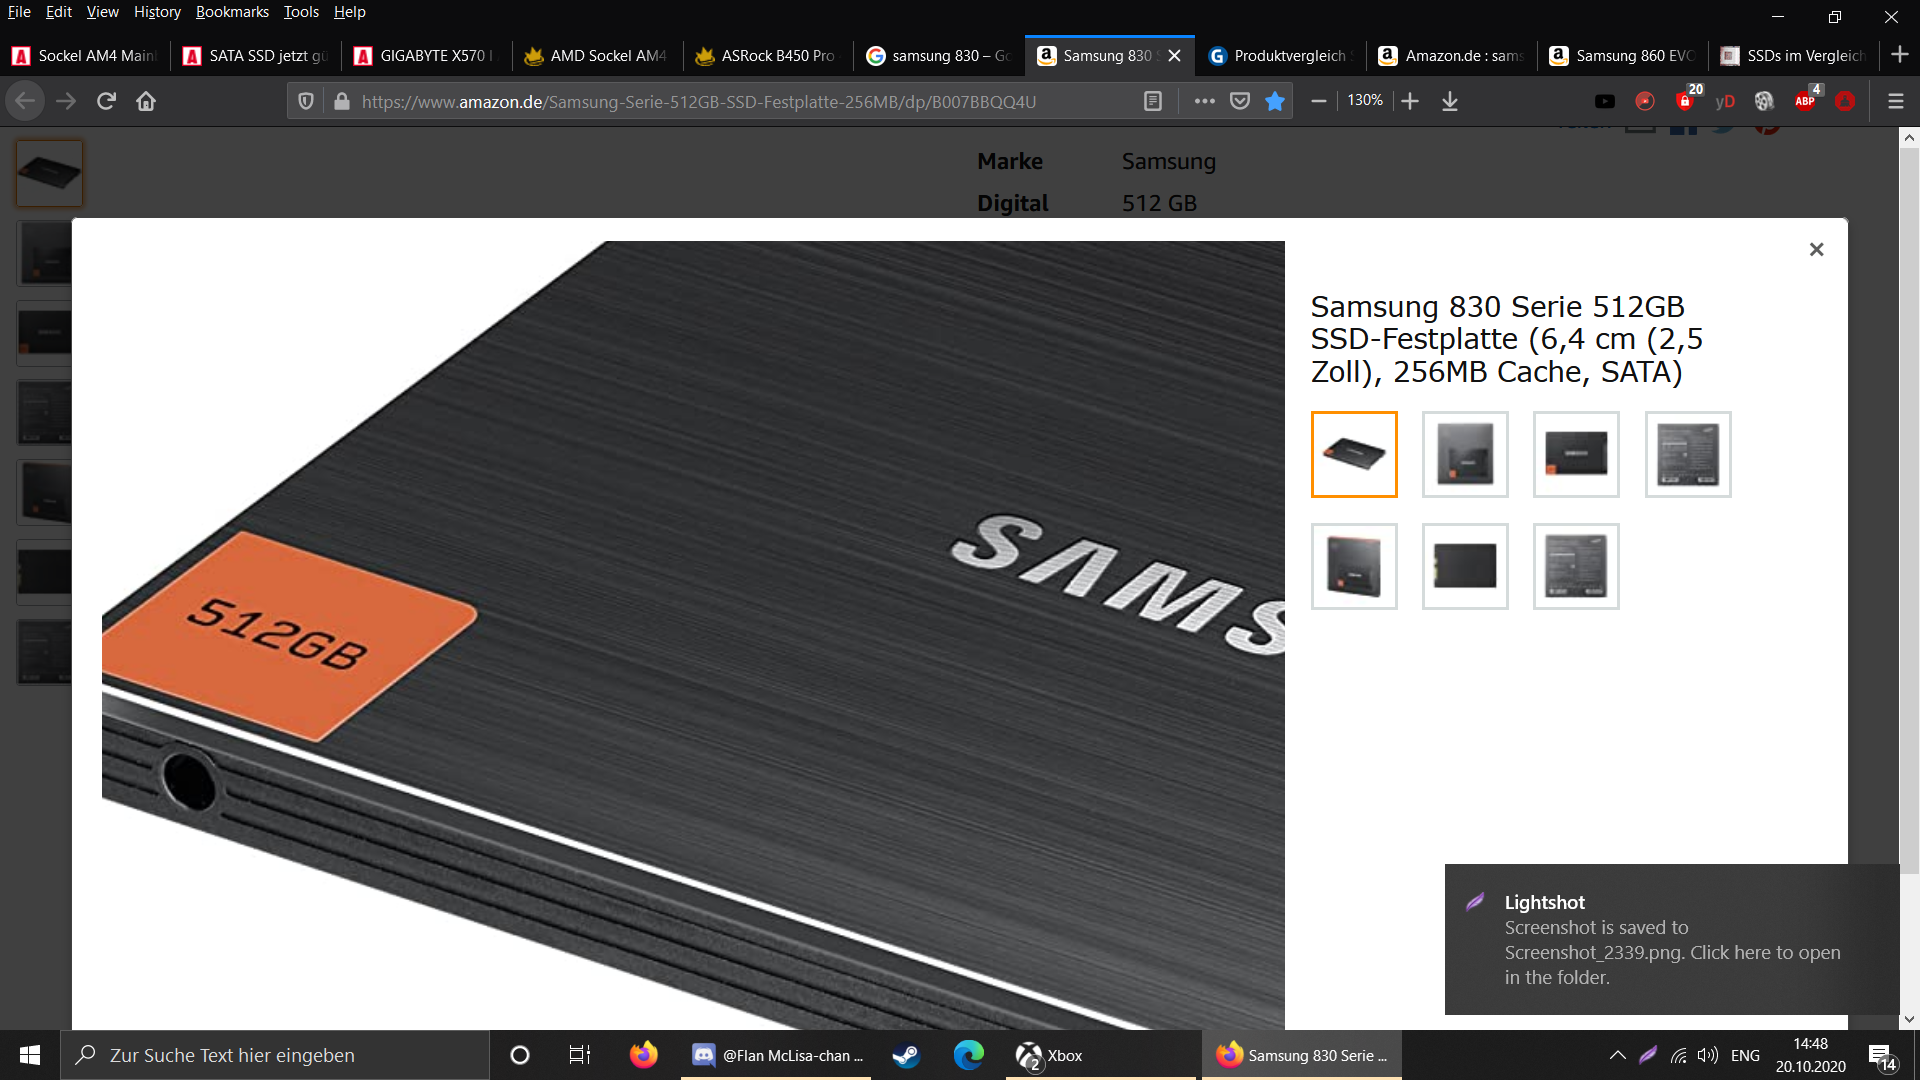This screenshot has width=1920, height=1080.
Task: Go to the Firefox home page
Action: click(x=146, y=101)
